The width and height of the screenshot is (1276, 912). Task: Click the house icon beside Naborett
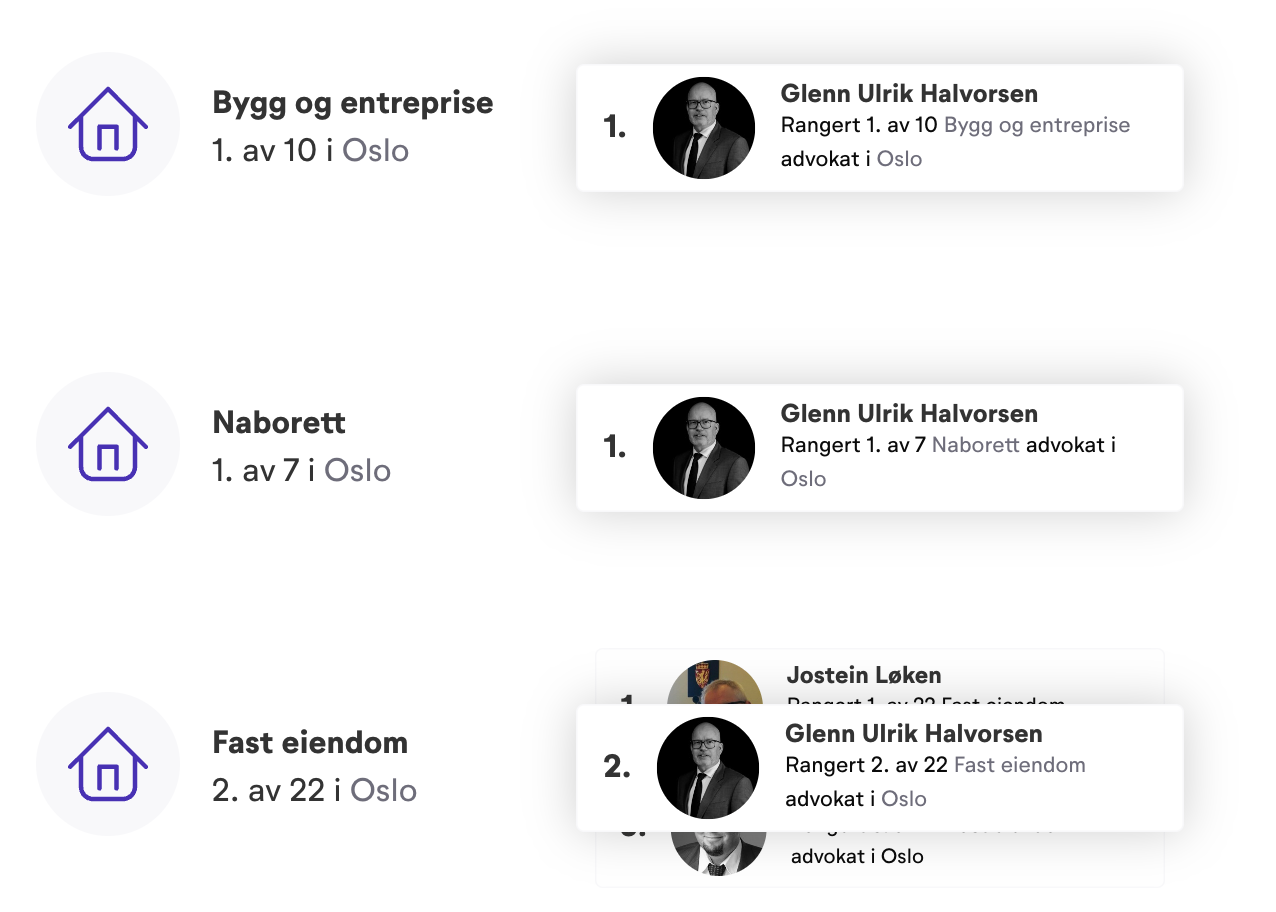pos(108,444)
